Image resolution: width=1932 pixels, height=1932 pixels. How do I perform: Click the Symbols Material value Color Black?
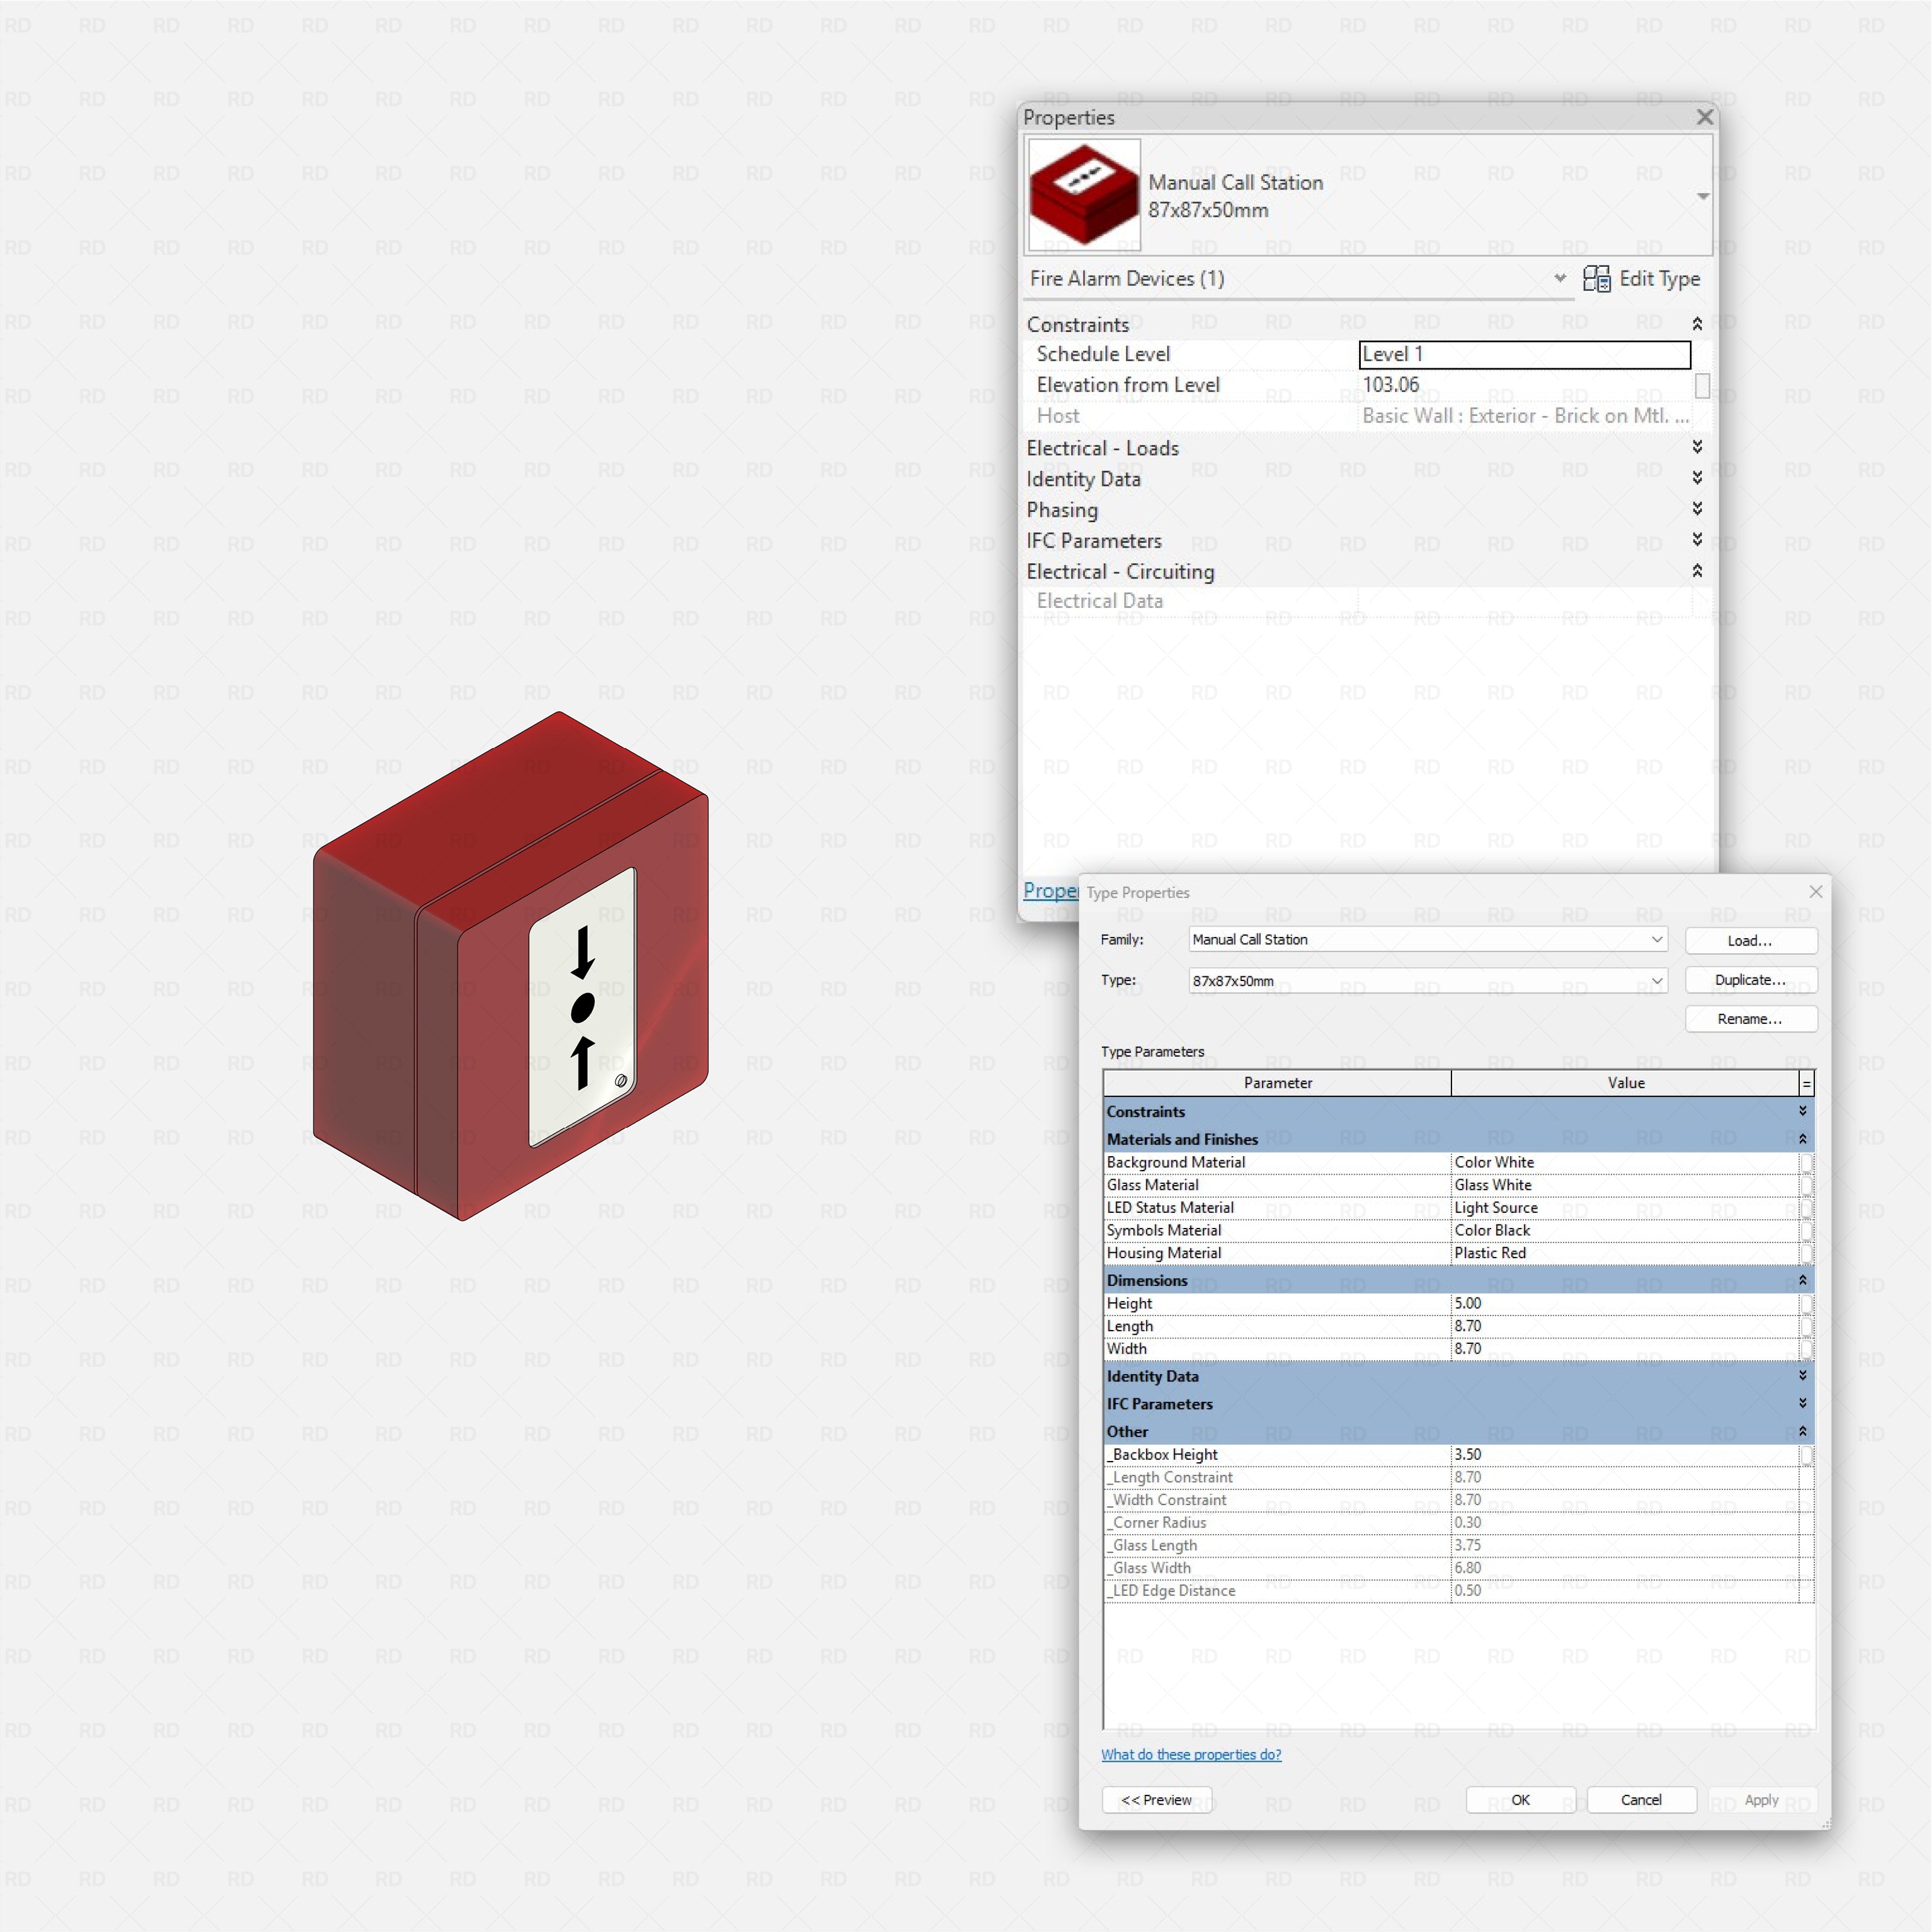1625,1230
